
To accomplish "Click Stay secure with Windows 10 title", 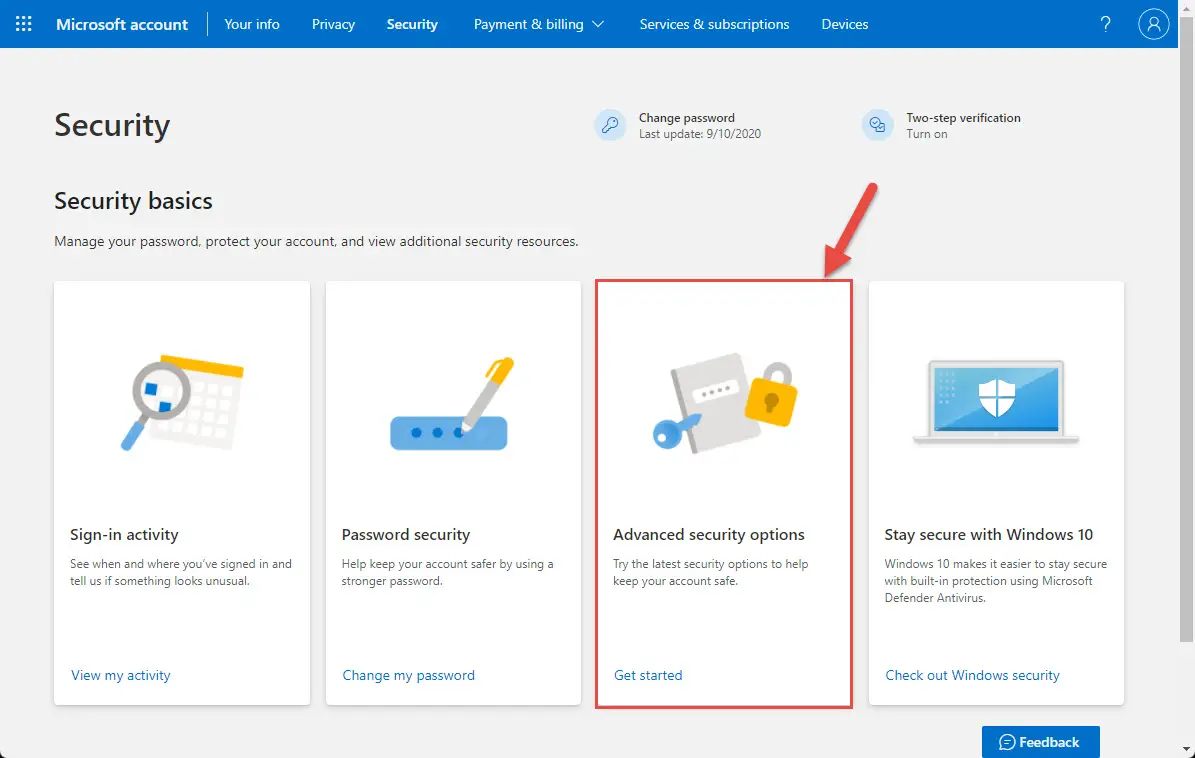I will tap(988, 535).
